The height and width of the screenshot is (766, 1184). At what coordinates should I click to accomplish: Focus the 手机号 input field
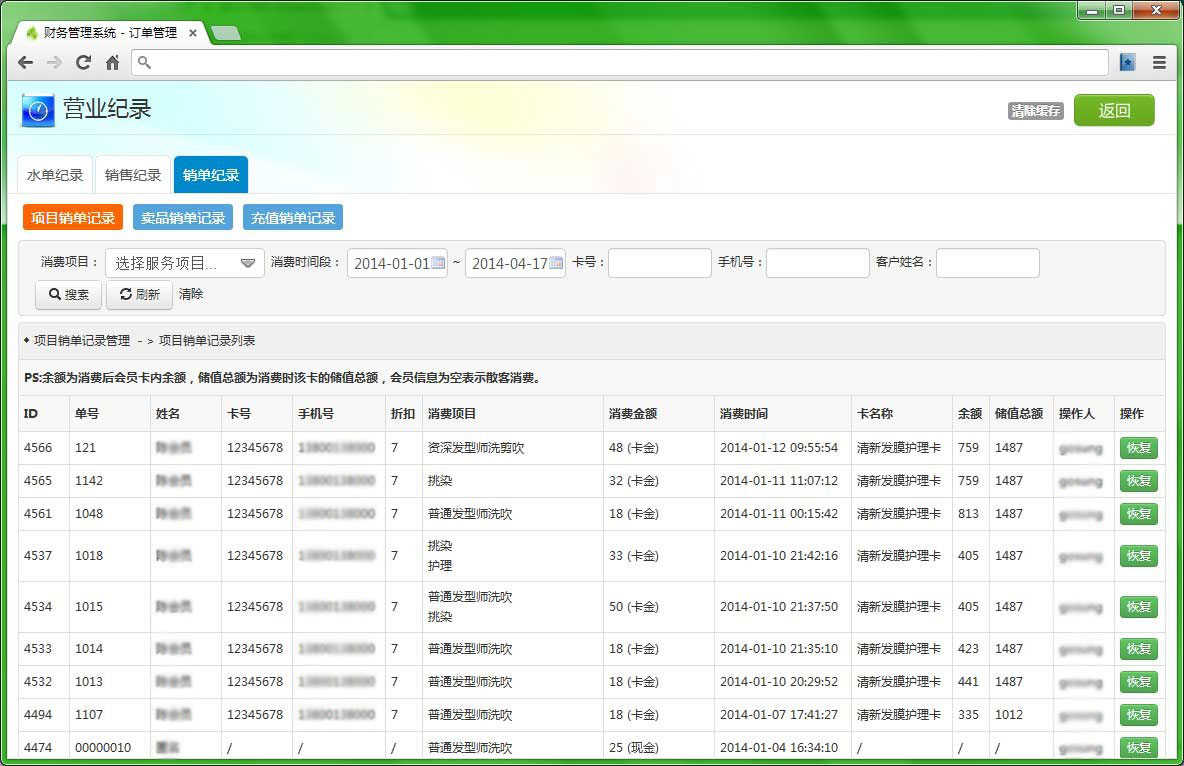click(818, 263)
